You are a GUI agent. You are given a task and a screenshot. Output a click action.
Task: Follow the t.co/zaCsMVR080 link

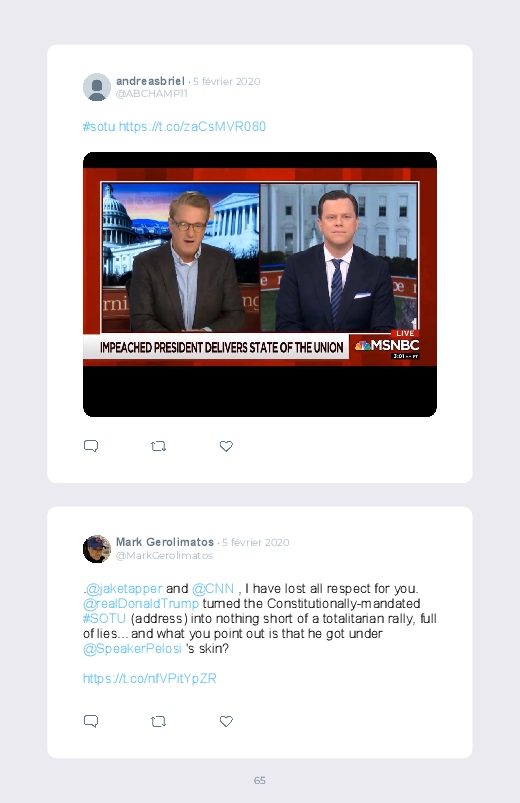(192, 126)
